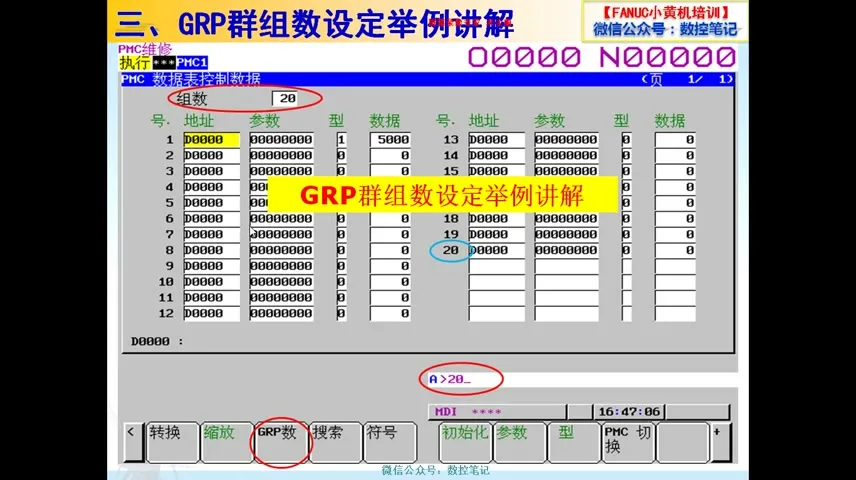The image size is (856, 480).
Task: Click the PMC1 indicator label
Action: [x=192, y=62]
